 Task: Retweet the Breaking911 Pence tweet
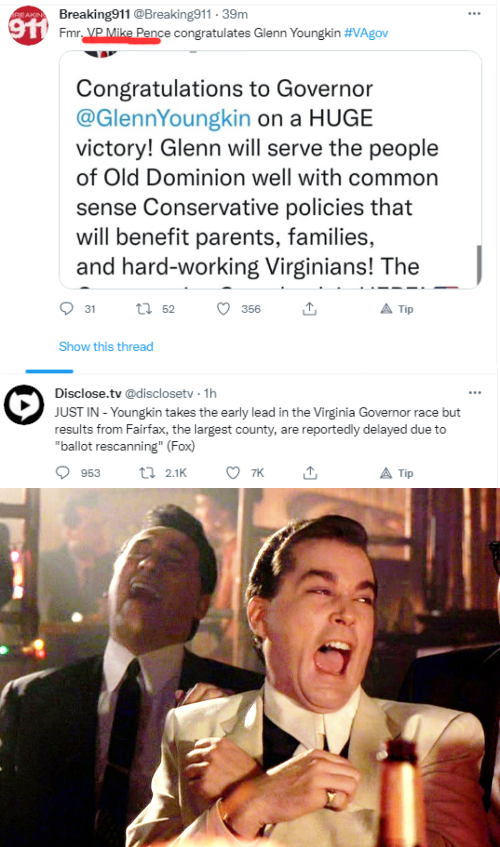click(x=144, y=308)
